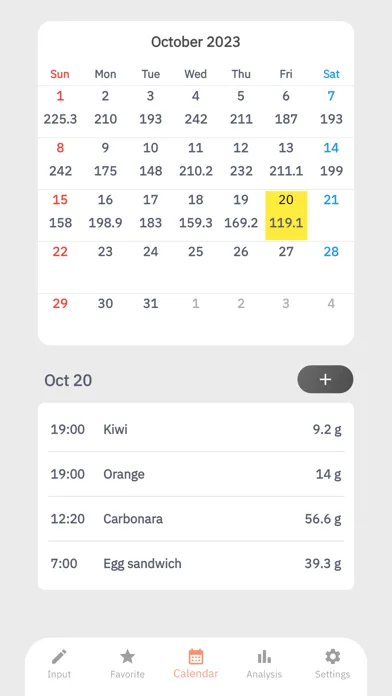Select empty date October 25
The height and width of the screenshot is (696, 392).
click(x=195, y=267)
